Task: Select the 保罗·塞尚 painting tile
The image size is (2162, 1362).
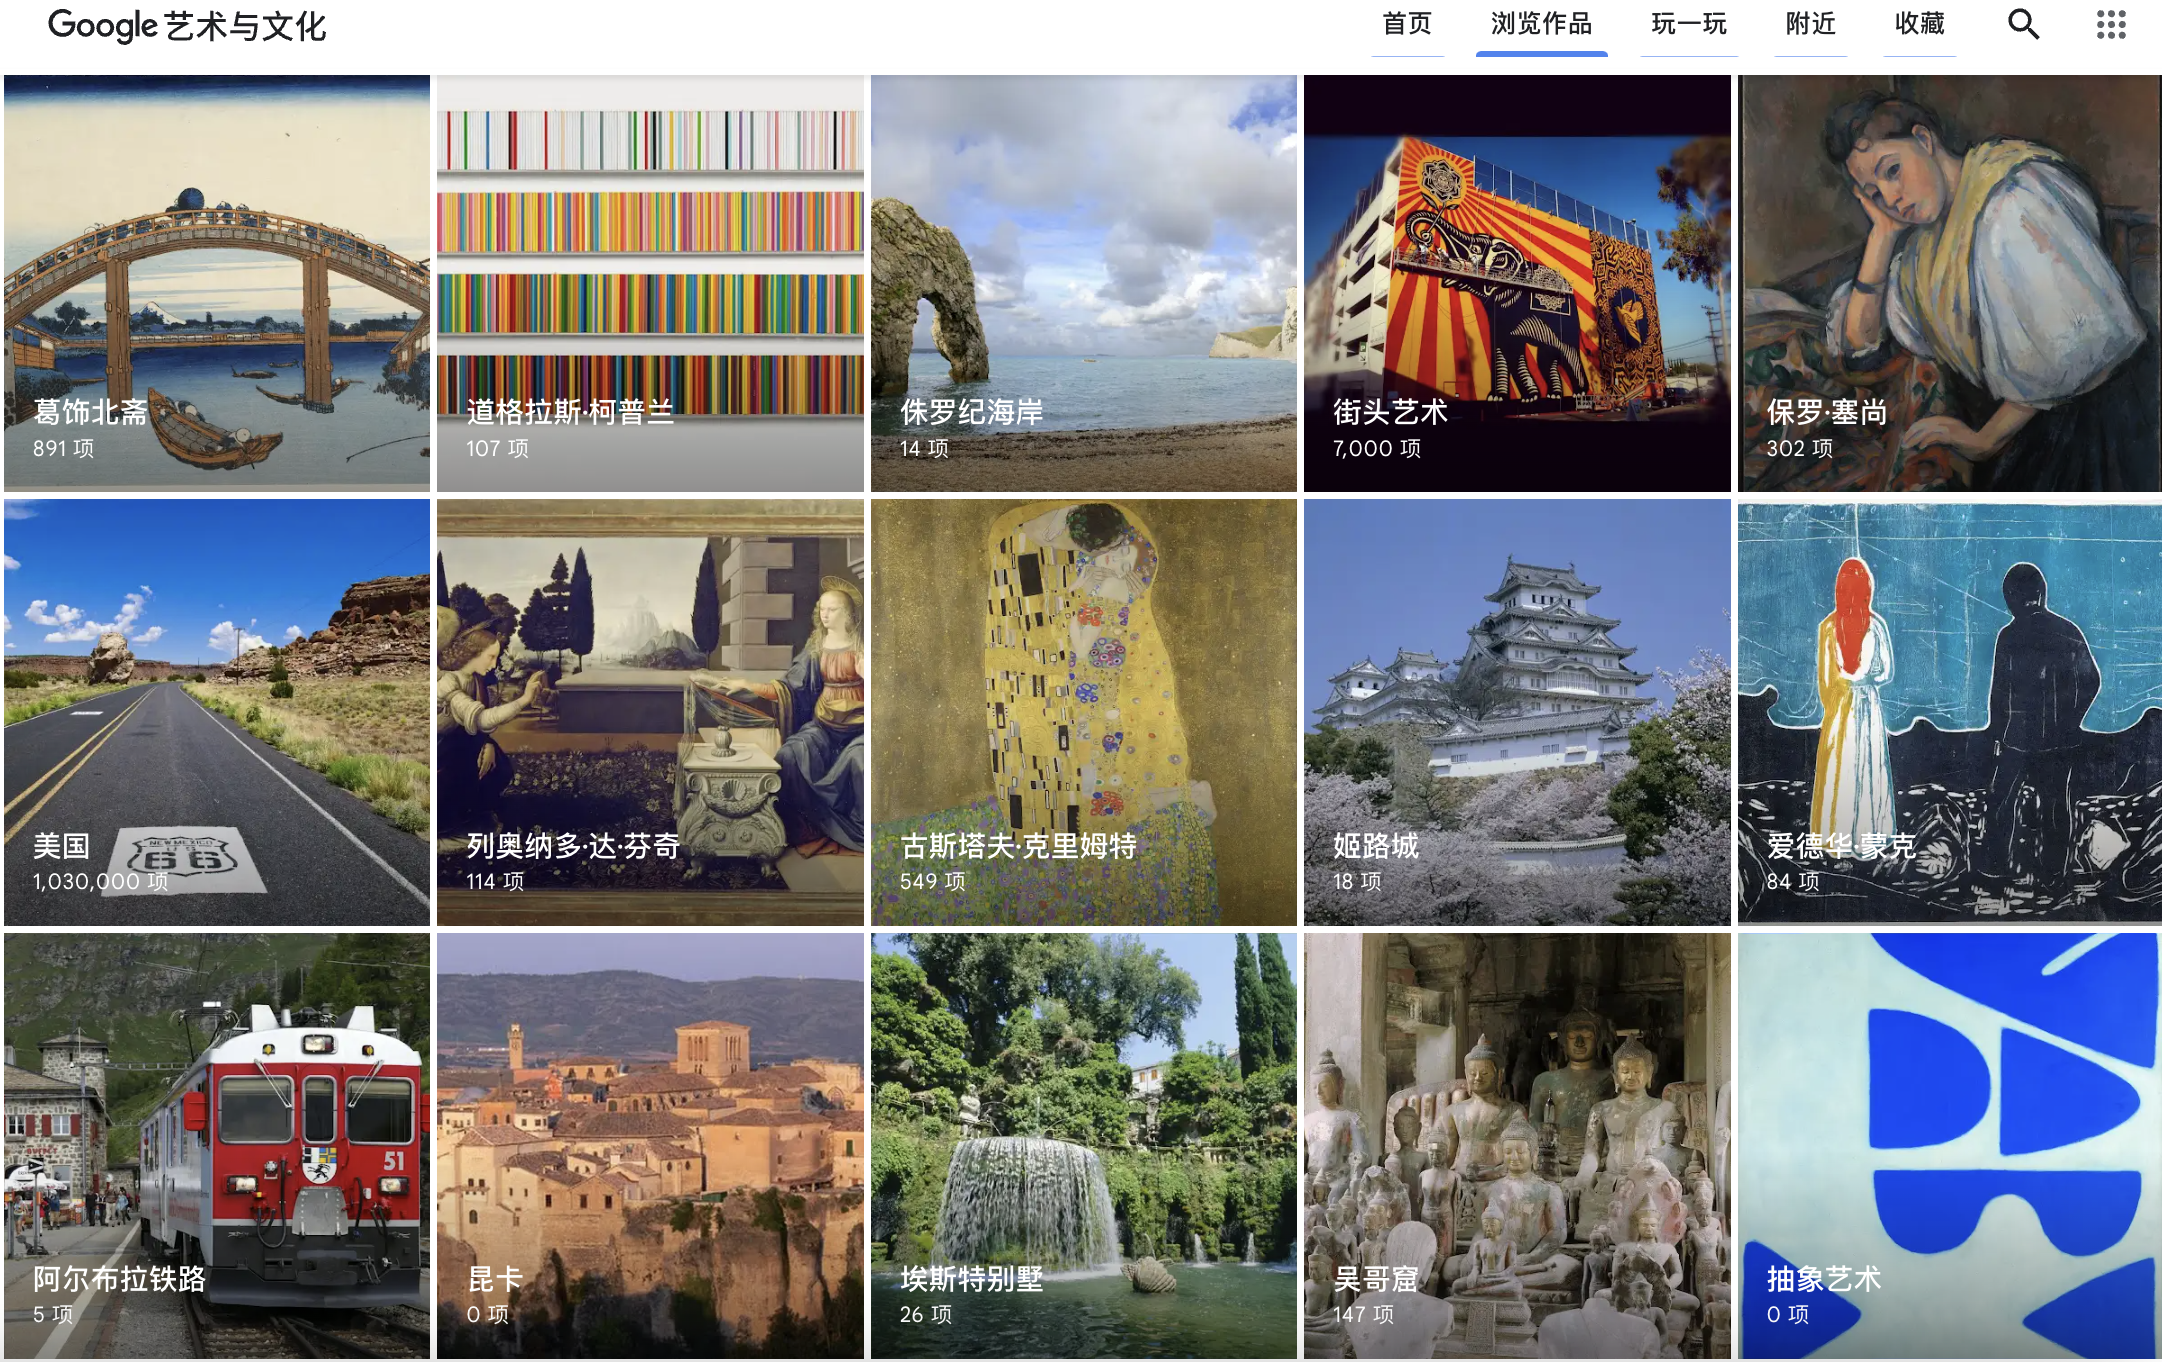Action: (1949, 283)
